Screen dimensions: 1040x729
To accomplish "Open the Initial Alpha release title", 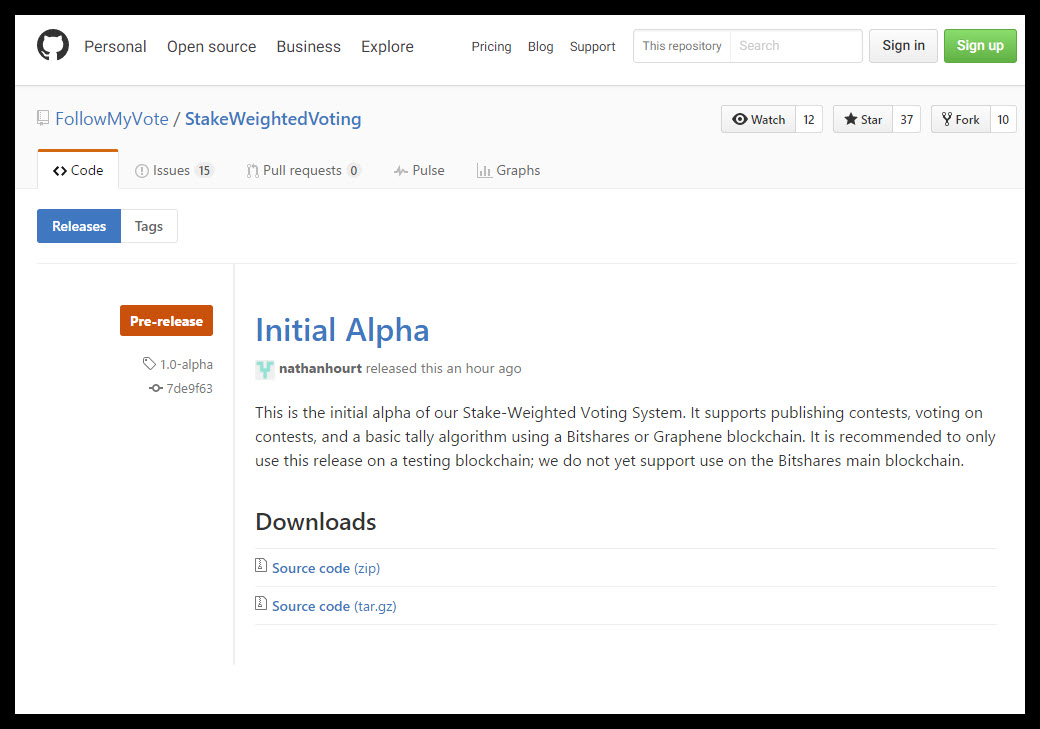I will (x=342, y=330).
